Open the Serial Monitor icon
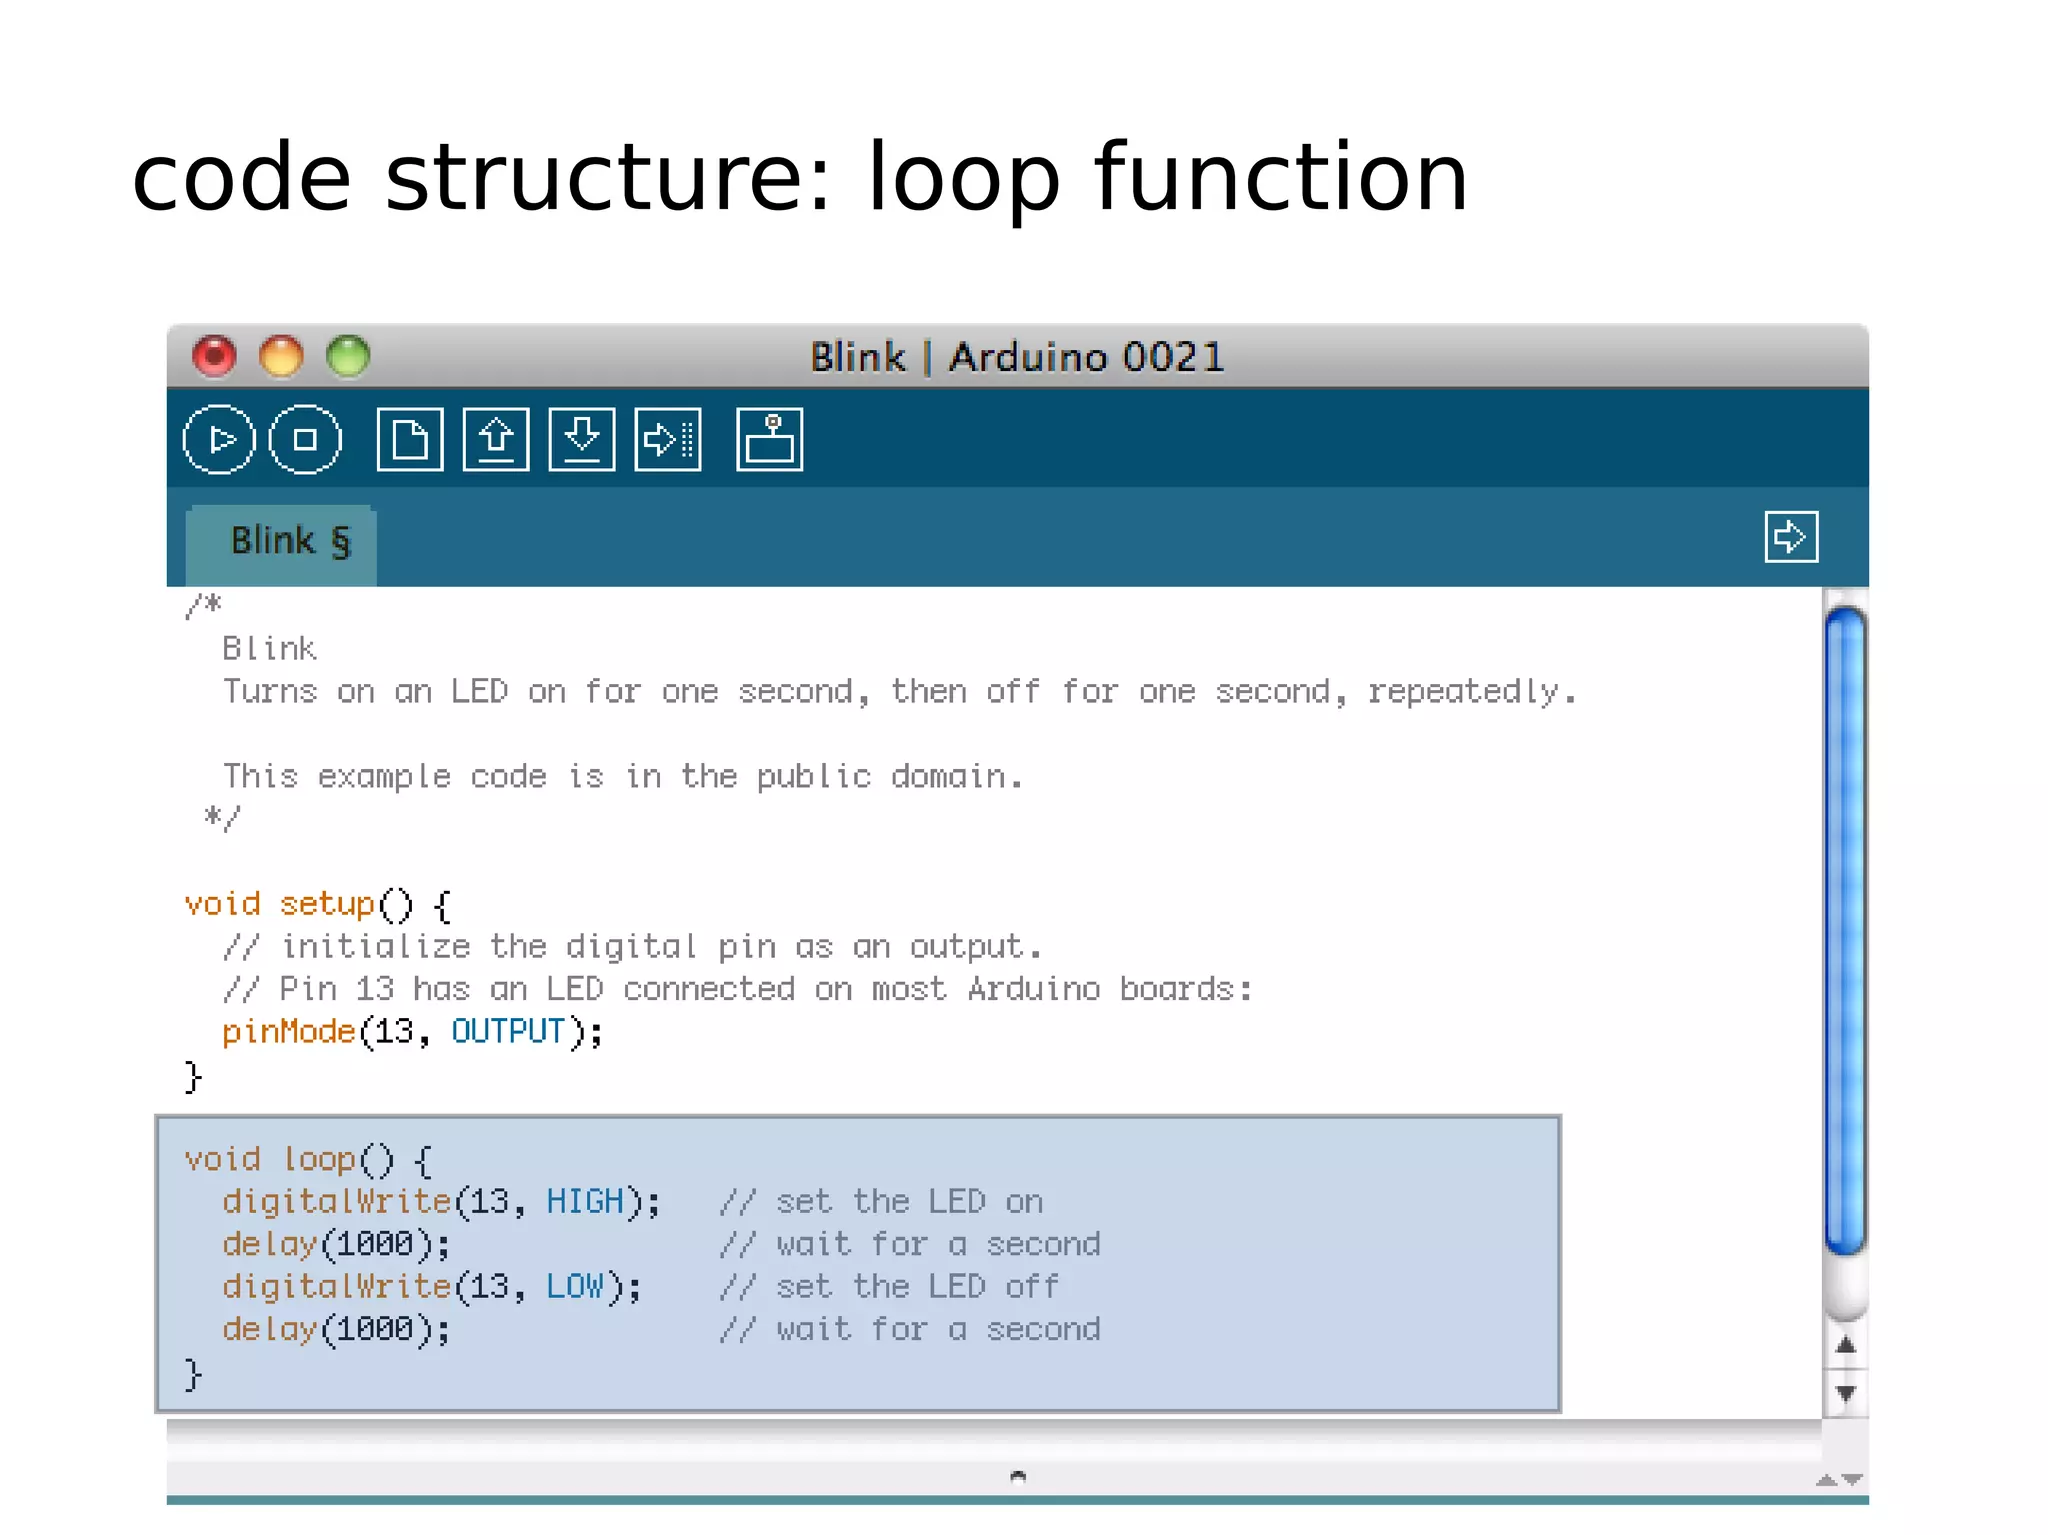The image size is (2048, 1535). [x=769, y=439]
